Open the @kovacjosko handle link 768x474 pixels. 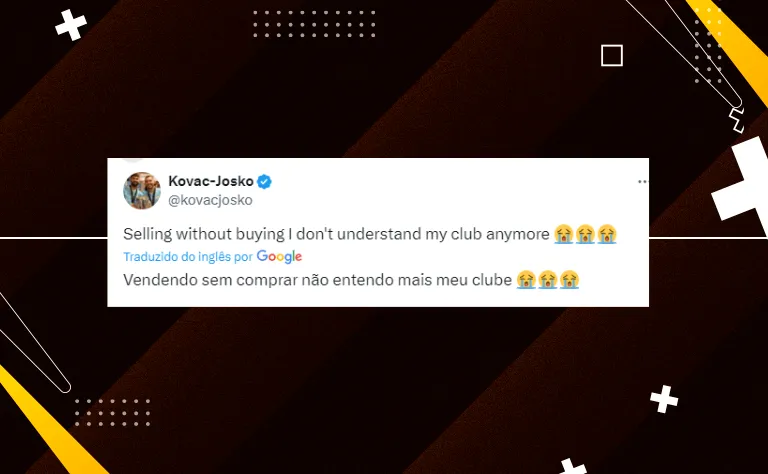(211, 200)
